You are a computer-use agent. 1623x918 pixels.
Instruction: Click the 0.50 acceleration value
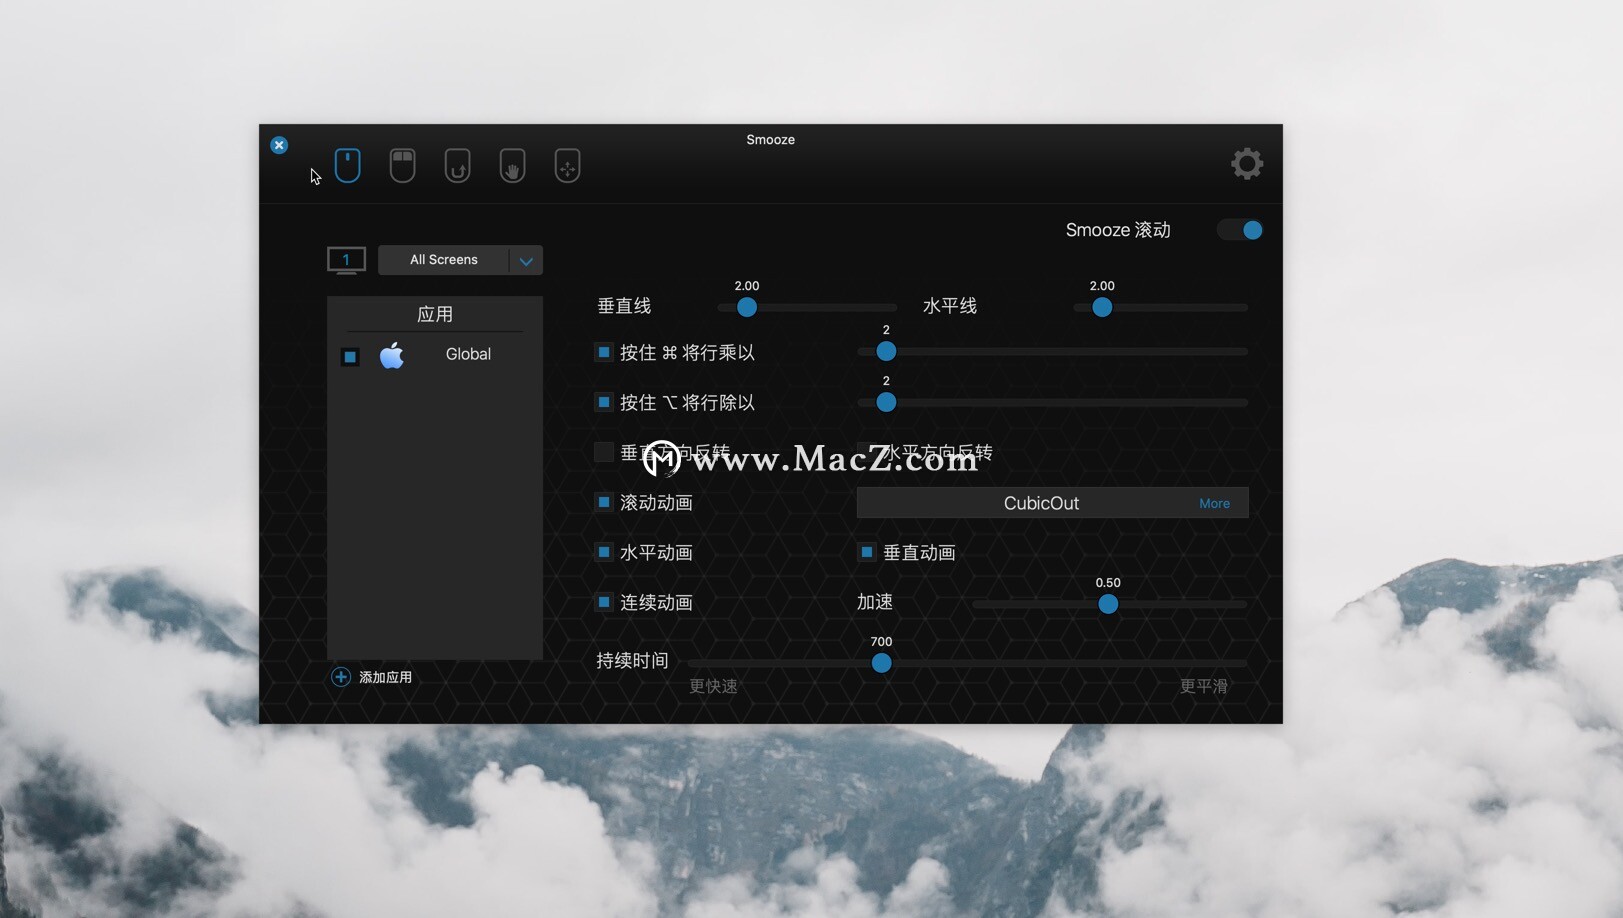click(1108, 583)
